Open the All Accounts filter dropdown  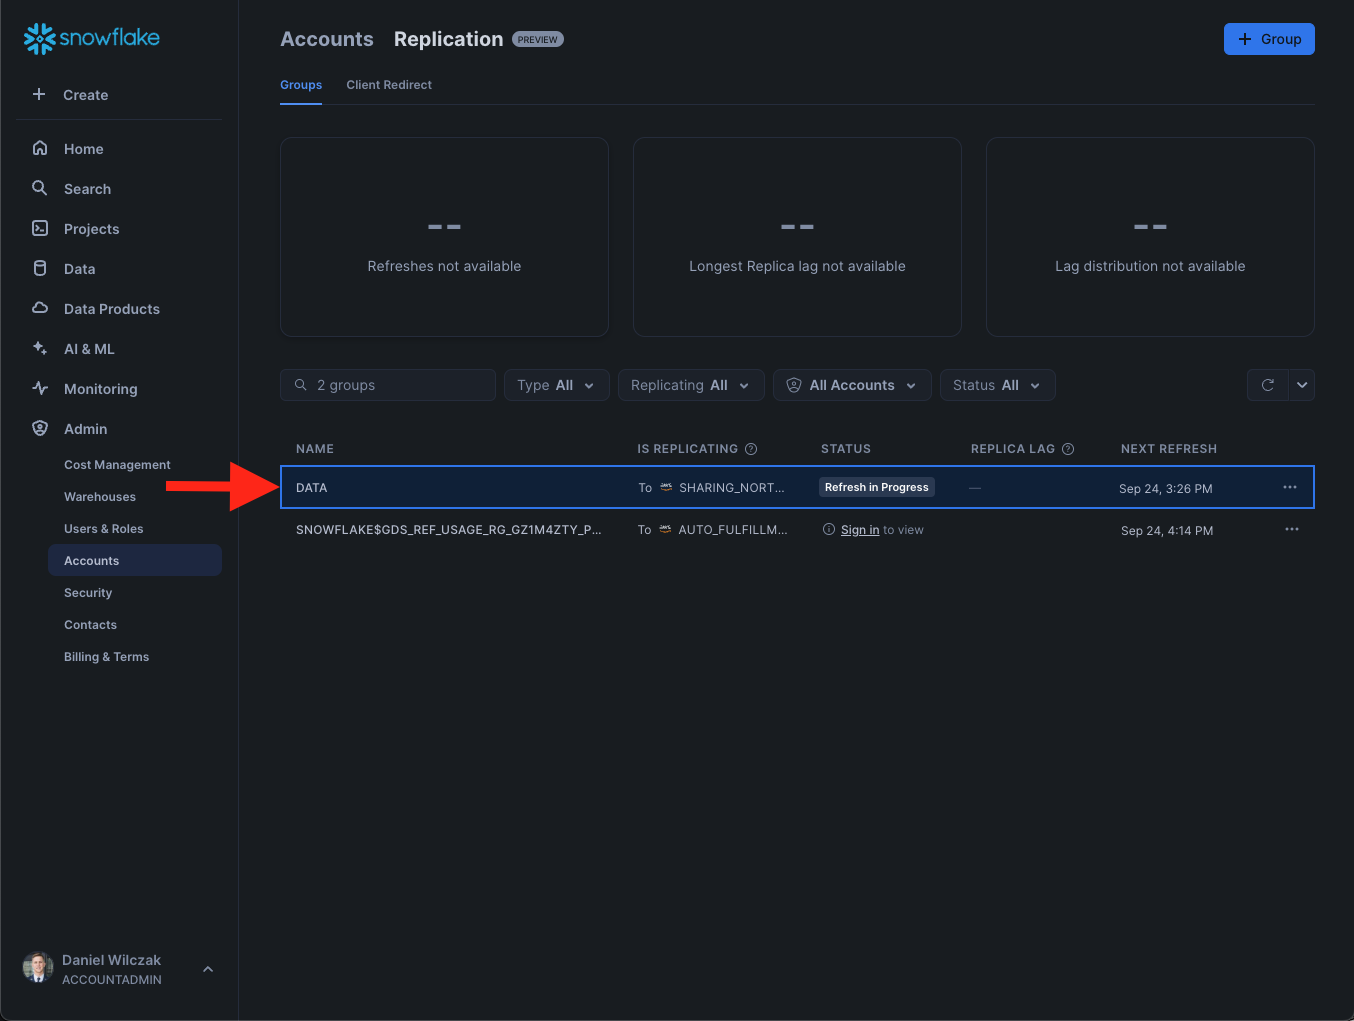(x=851, y=385)
